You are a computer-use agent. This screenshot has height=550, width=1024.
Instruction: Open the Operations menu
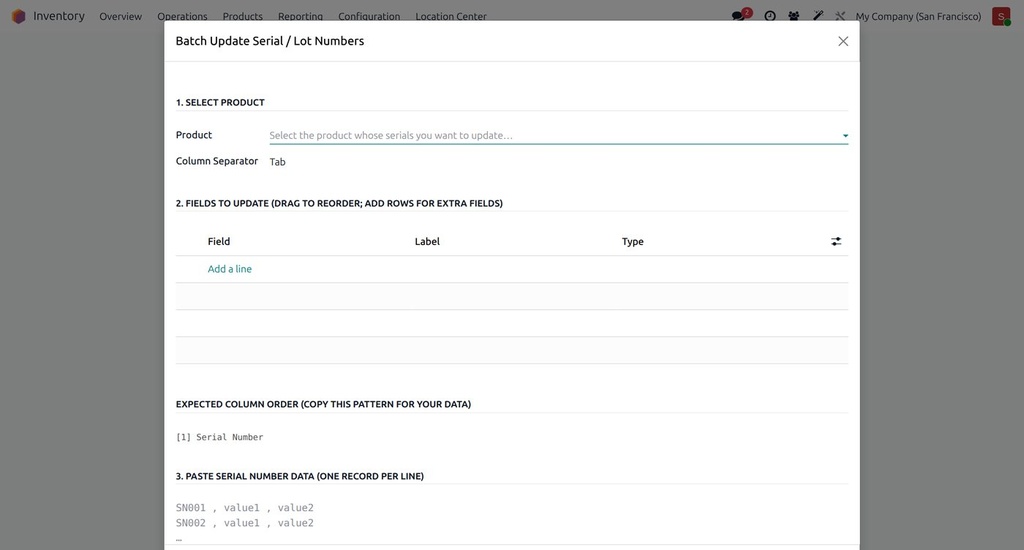click(182, 16)
